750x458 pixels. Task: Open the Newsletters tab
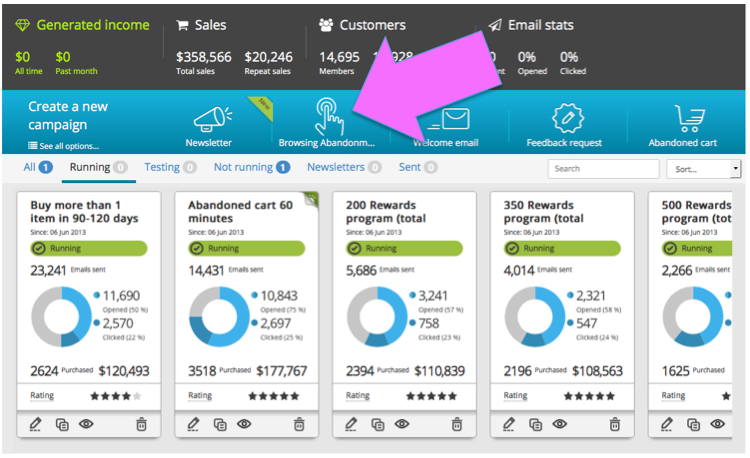(x=344, y=167)
